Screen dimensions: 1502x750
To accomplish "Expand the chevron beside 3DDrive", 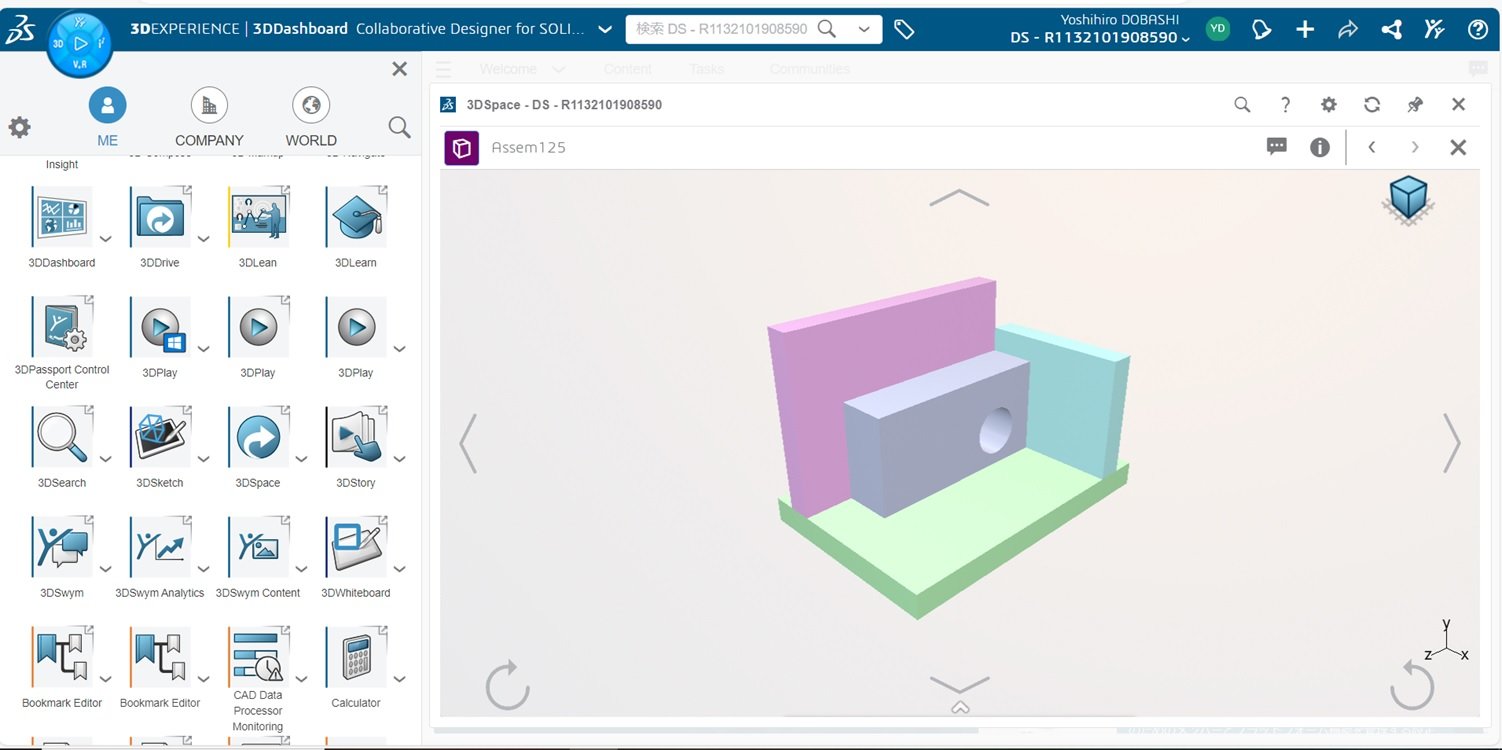I will [203, 239].
